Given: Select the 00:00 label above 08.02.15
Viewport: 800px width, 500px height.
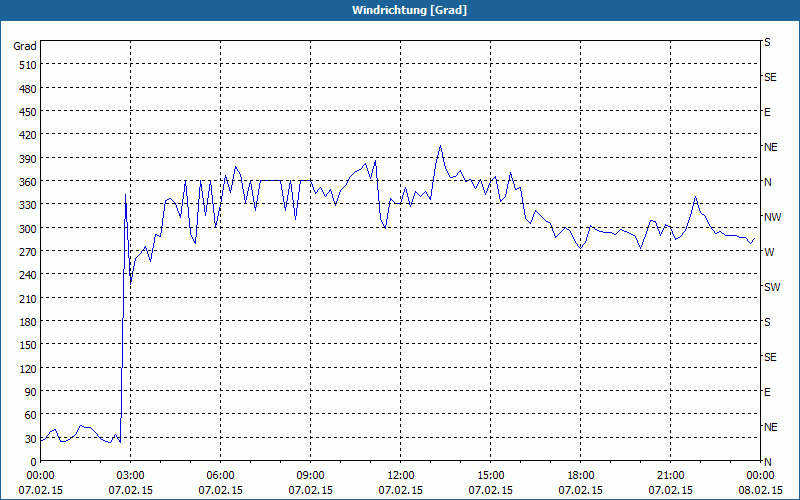Looking at the screenshot, I should pos(760,476).
